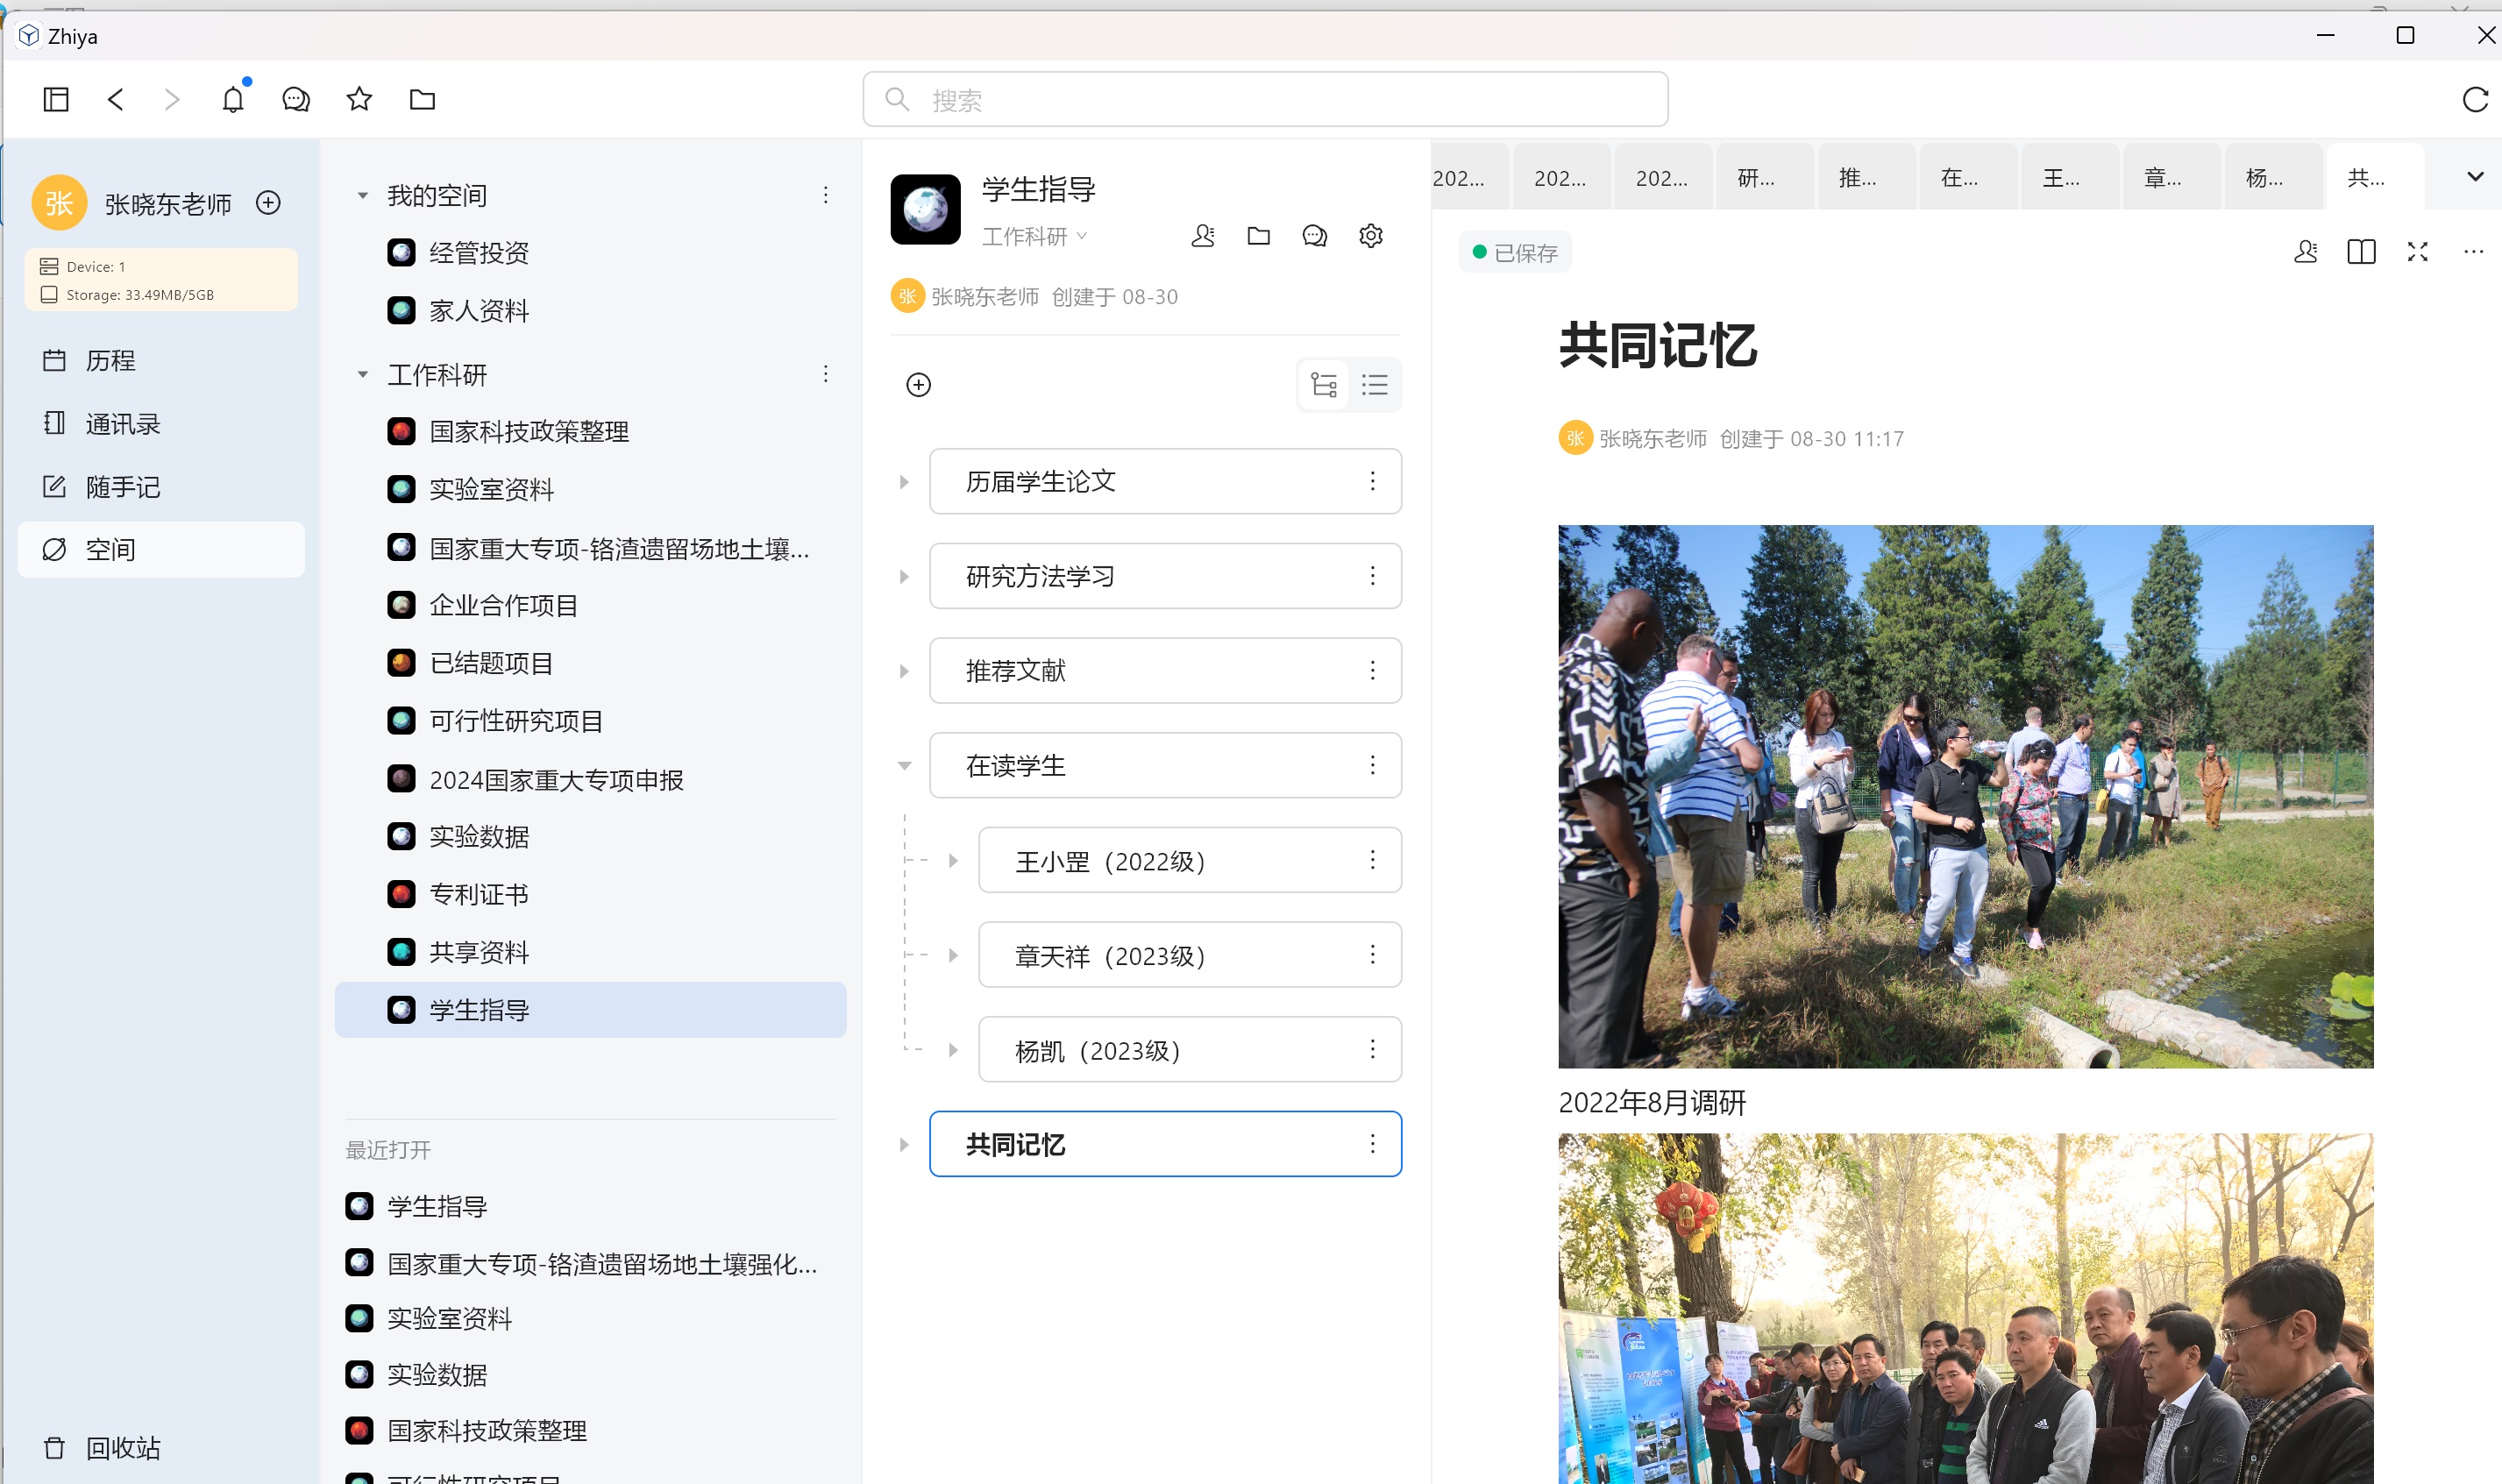Click the add item plus icon
Viewport: 2502px width, 1484px height.
(x=918, y=385)
